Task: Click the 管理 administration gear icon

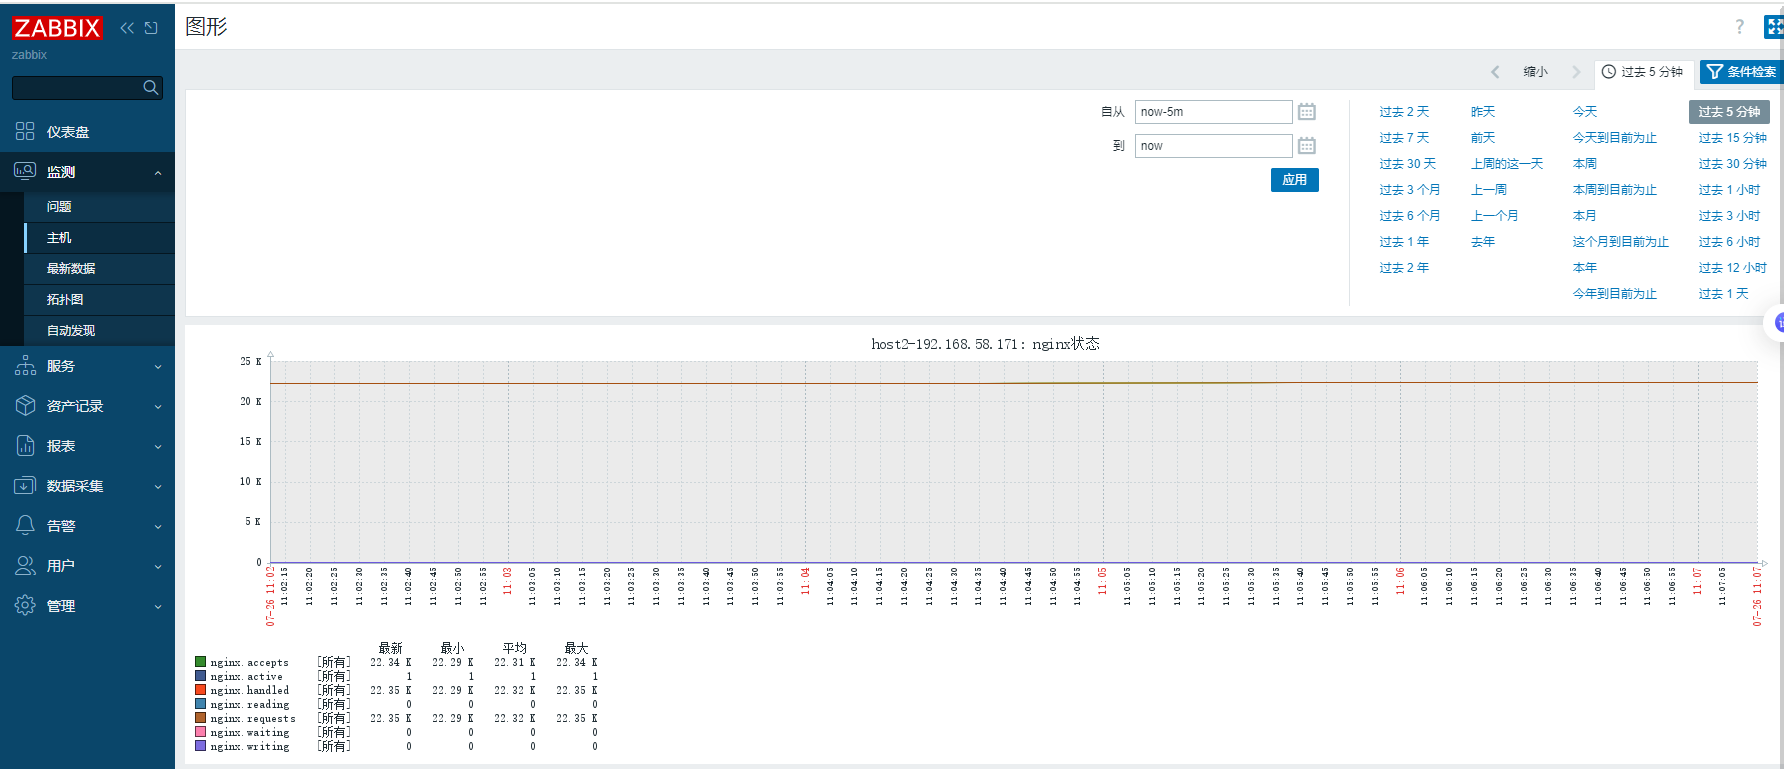Action: [25, 606]
